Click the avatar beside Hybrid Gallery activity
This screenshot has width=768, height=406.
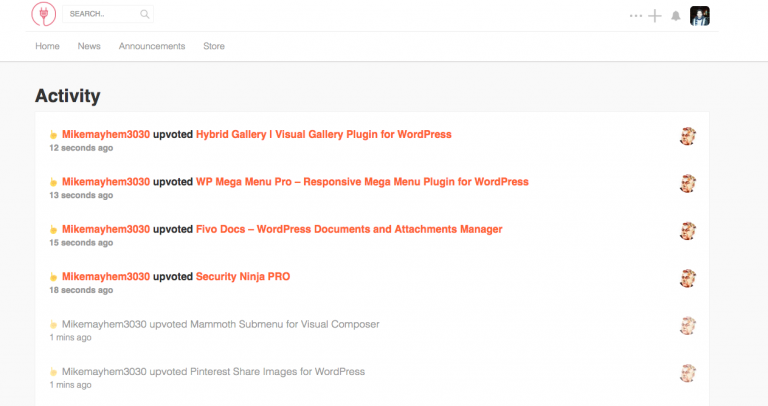click(688, 136)
